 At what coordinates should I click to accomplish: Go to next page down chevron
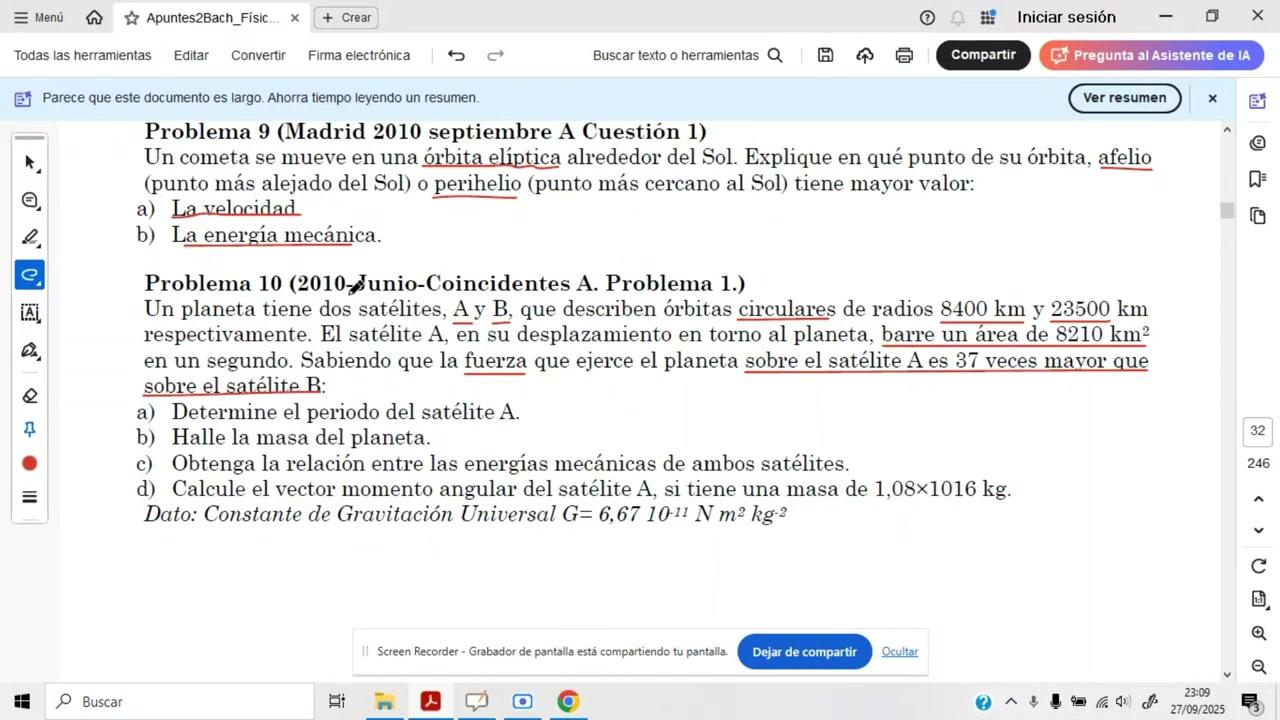pyautogui.click(x=1259, y=530)
